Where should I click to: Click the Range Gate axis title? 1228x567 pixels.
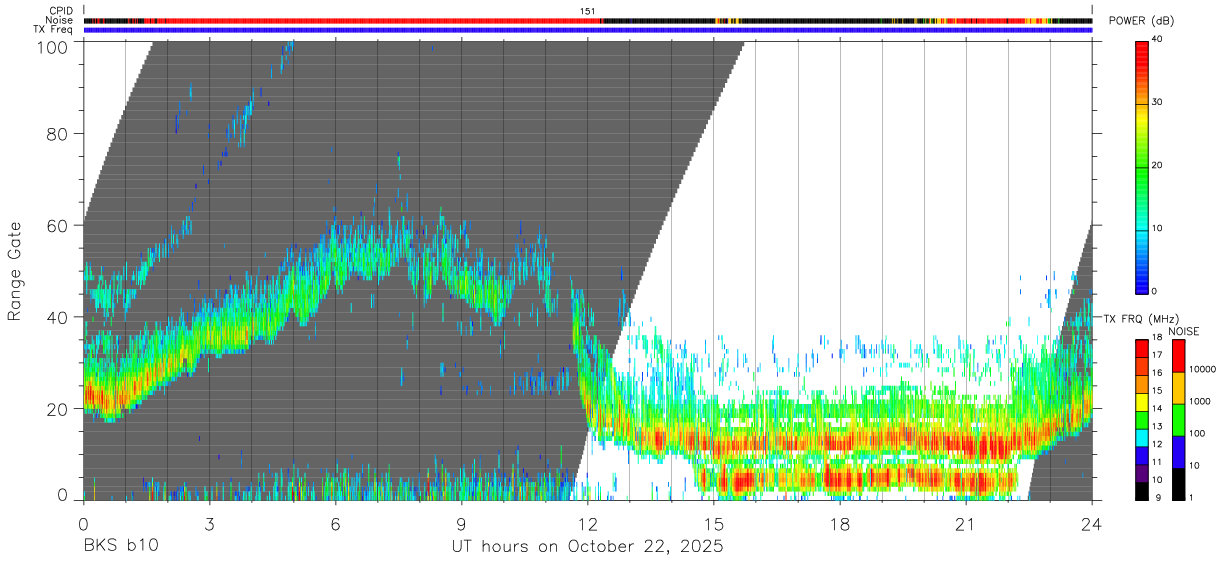(15, 270)
